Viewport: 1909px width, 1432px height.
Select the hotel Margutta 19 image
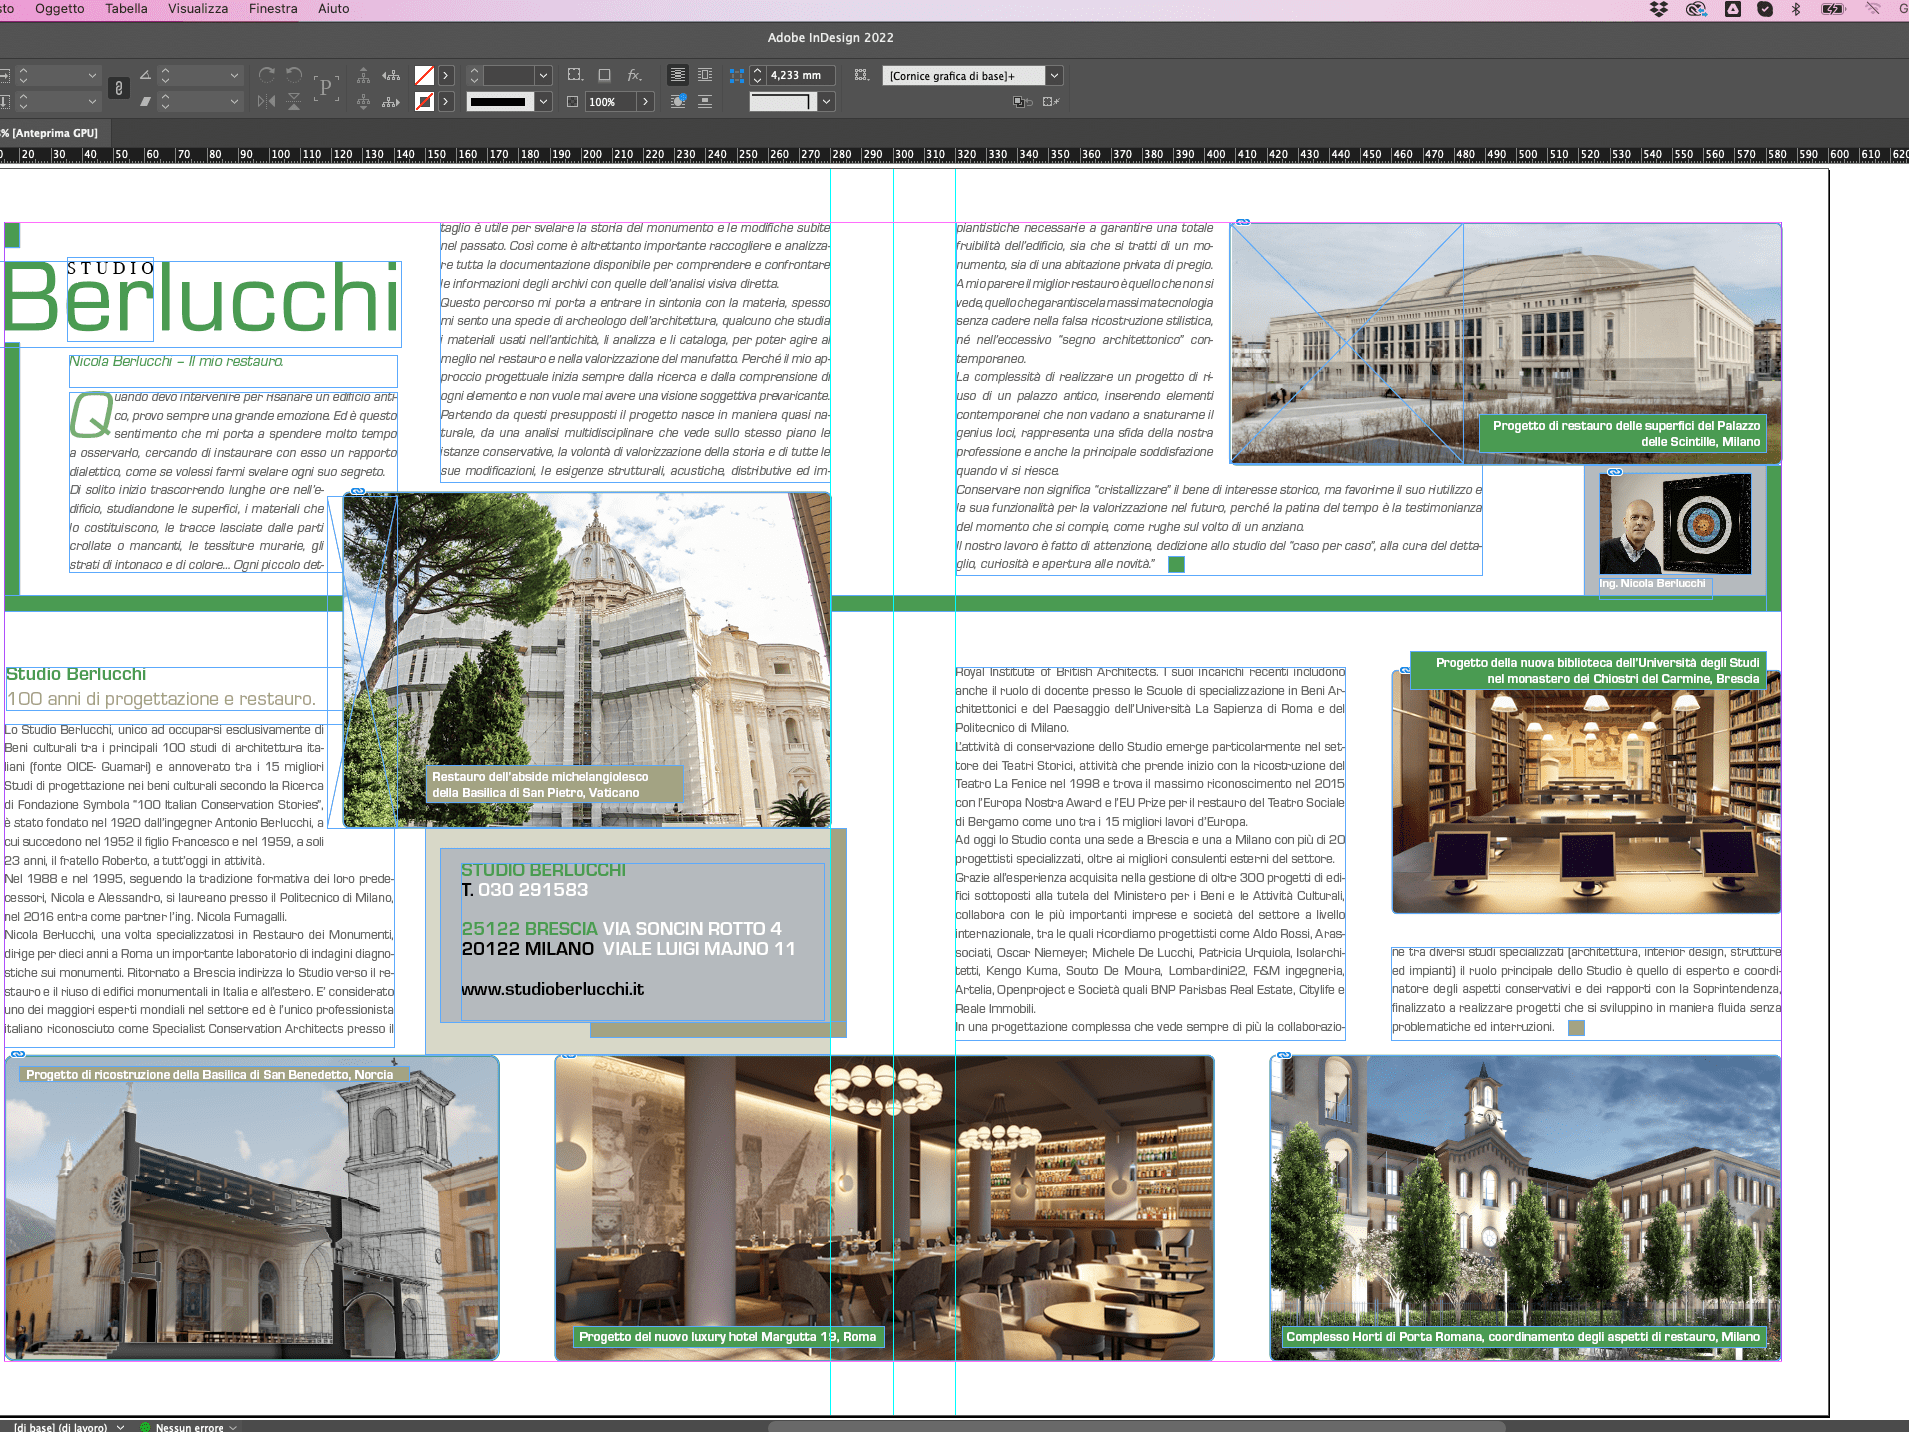click(x=884, y=1207)
